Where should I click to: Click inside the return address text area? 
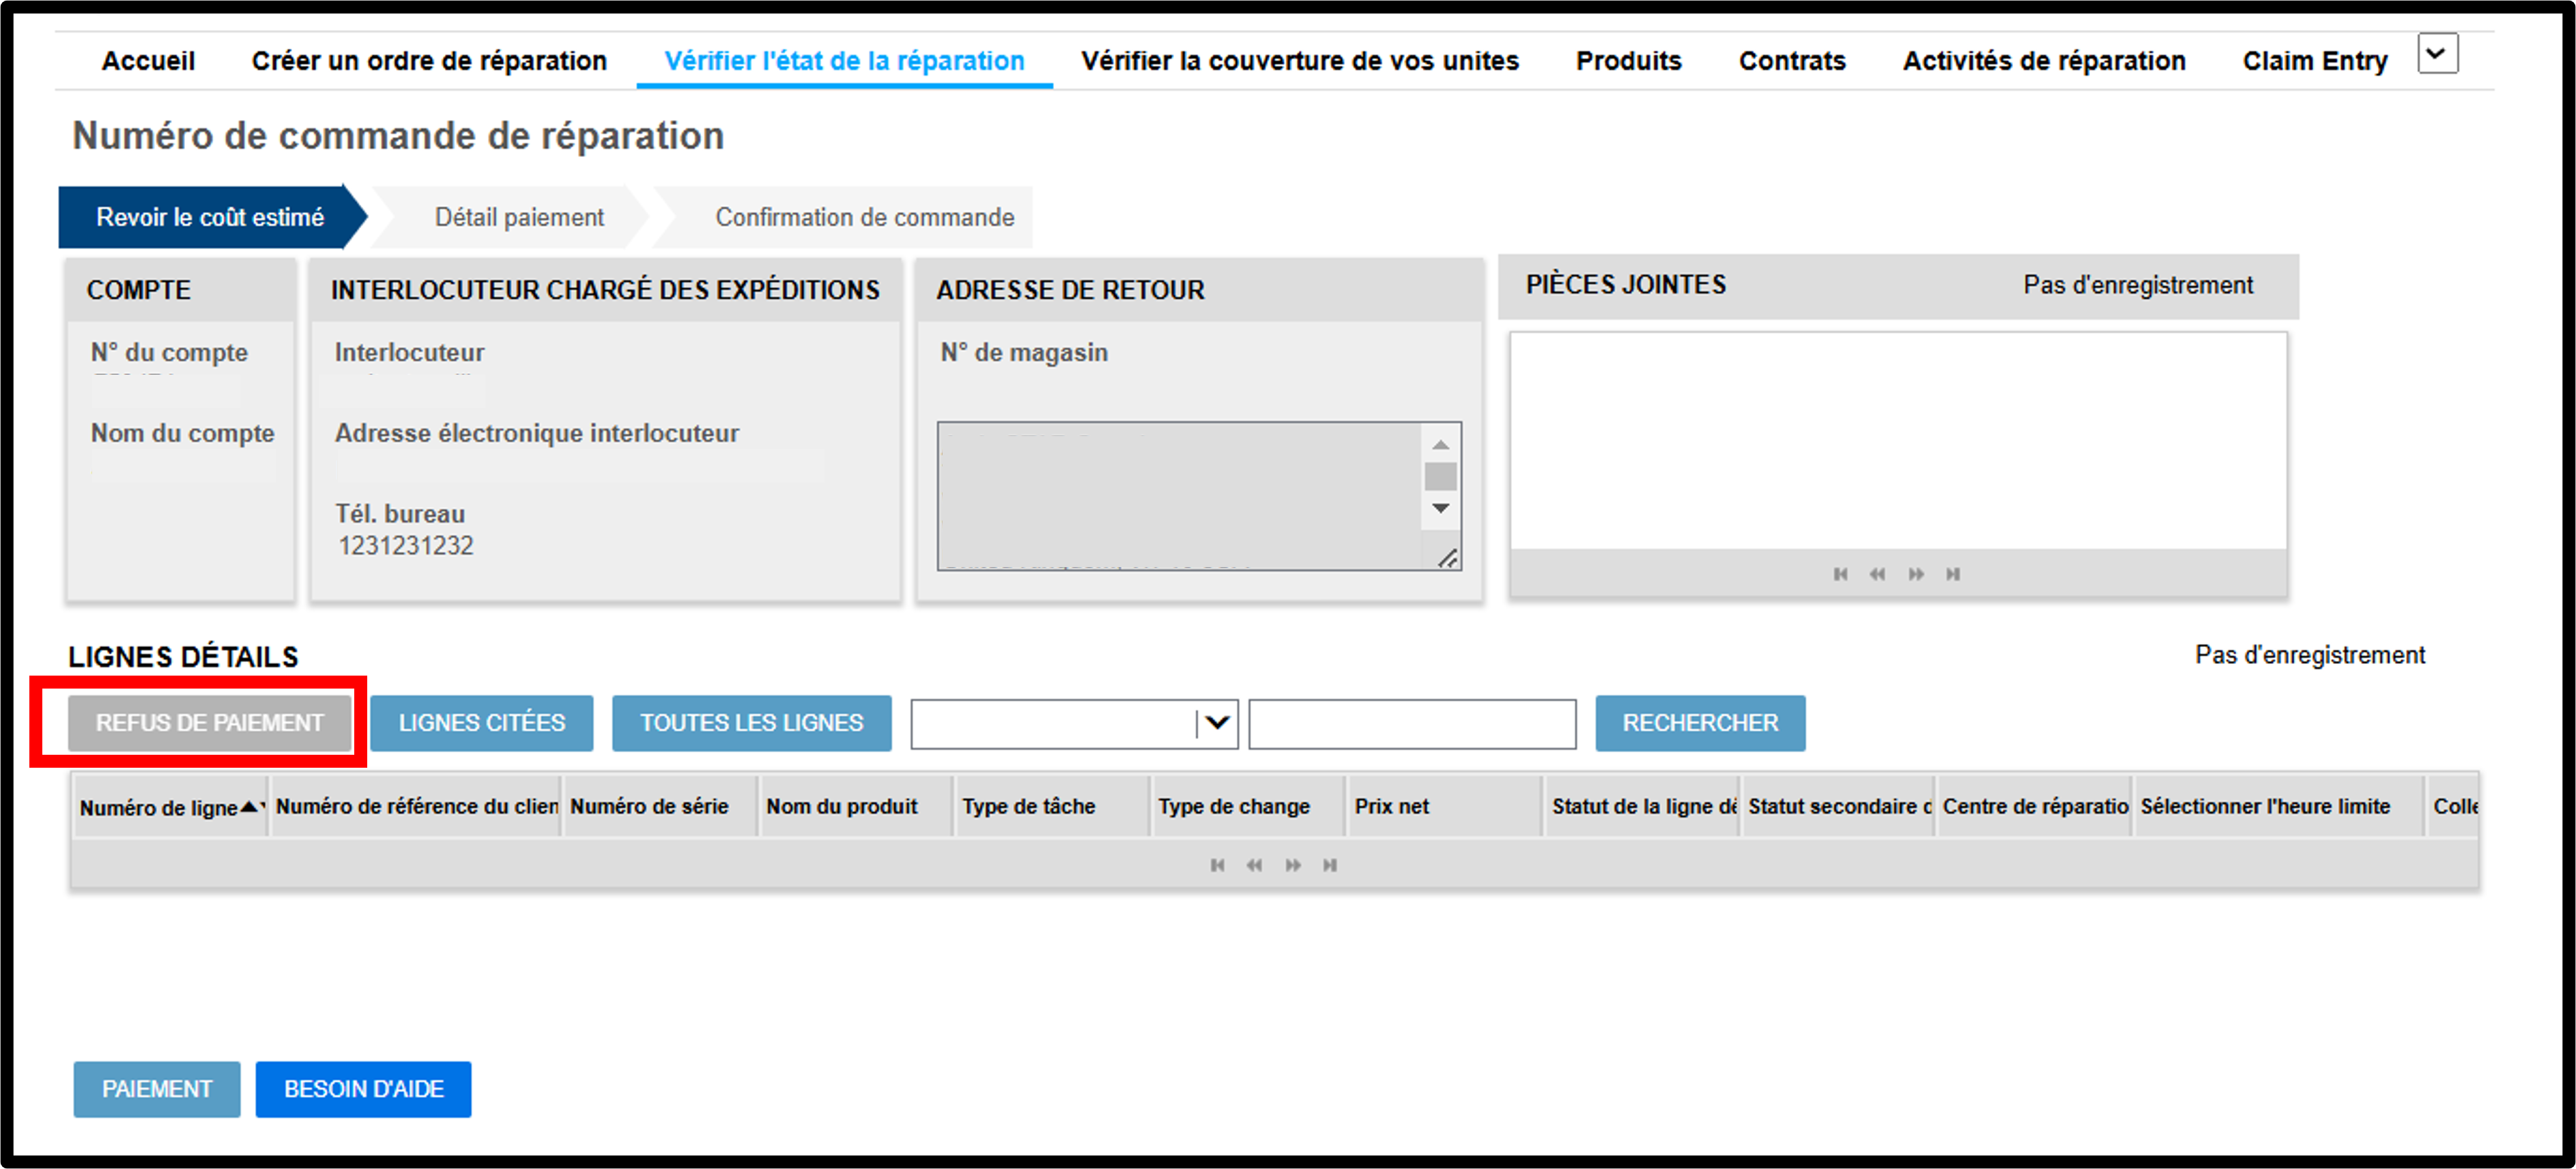point(1180,496)
